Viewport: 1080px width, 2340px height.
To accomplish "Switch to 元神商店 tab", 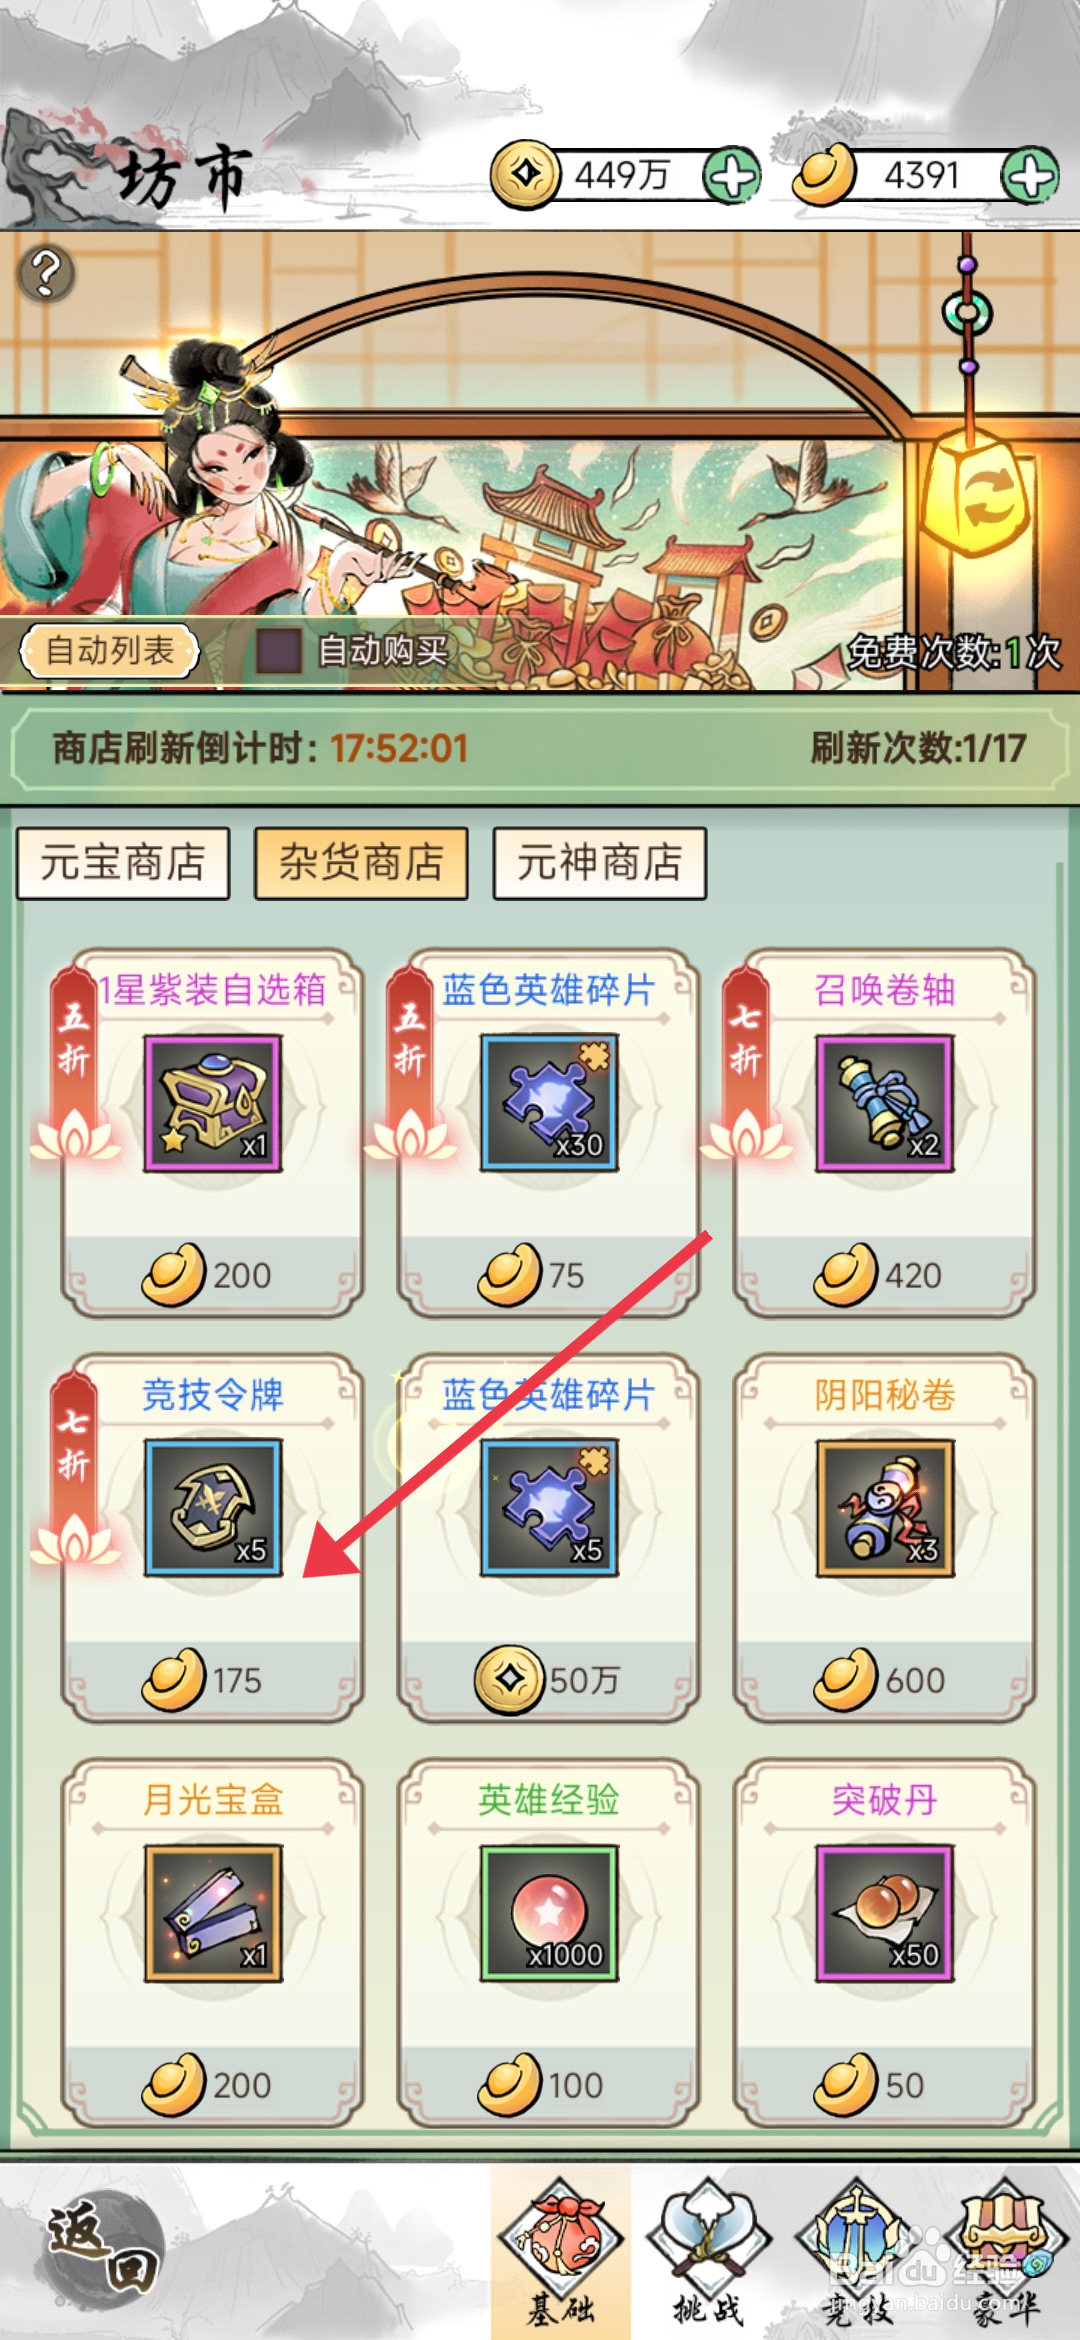I will point(600,863).
